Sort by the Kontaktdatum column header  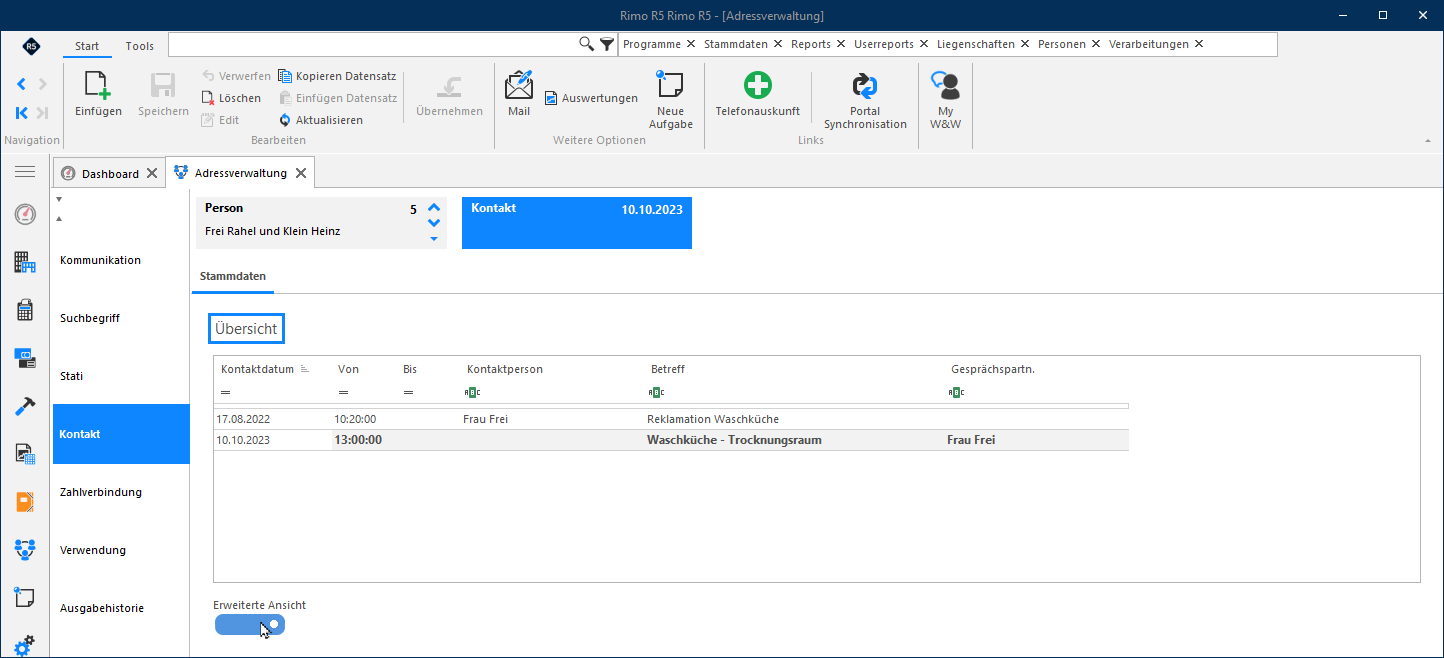click(257, 369)
